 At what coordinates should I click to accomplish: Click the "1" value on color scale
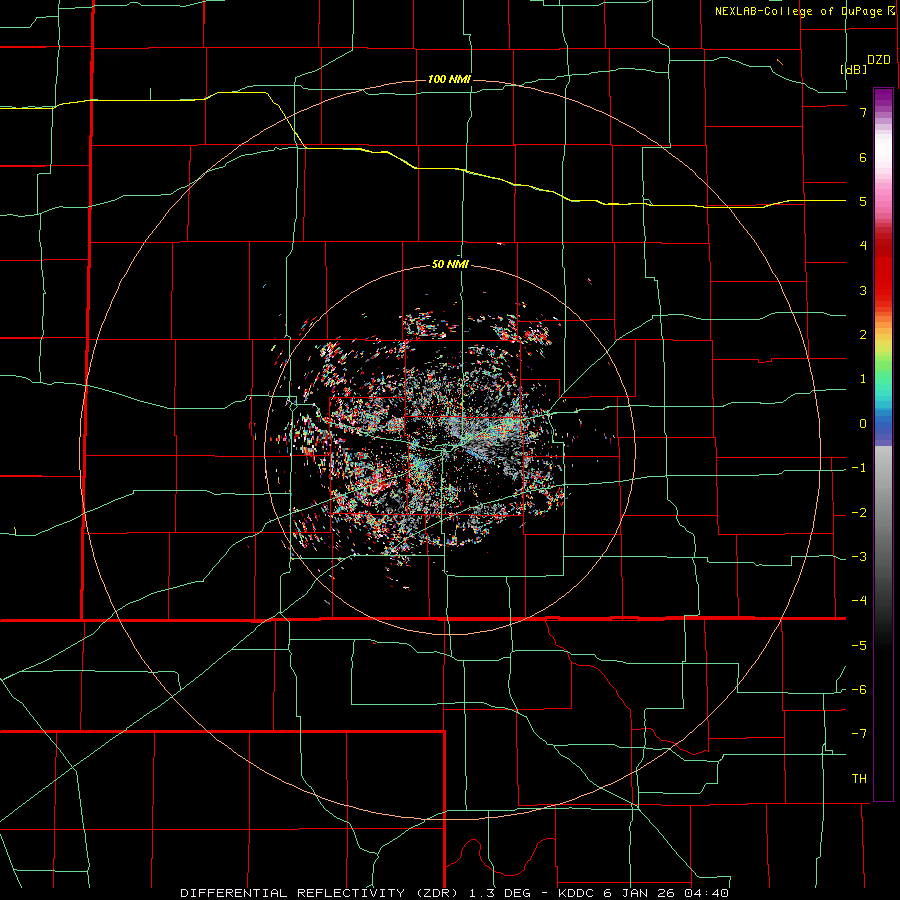coord(863,379)
